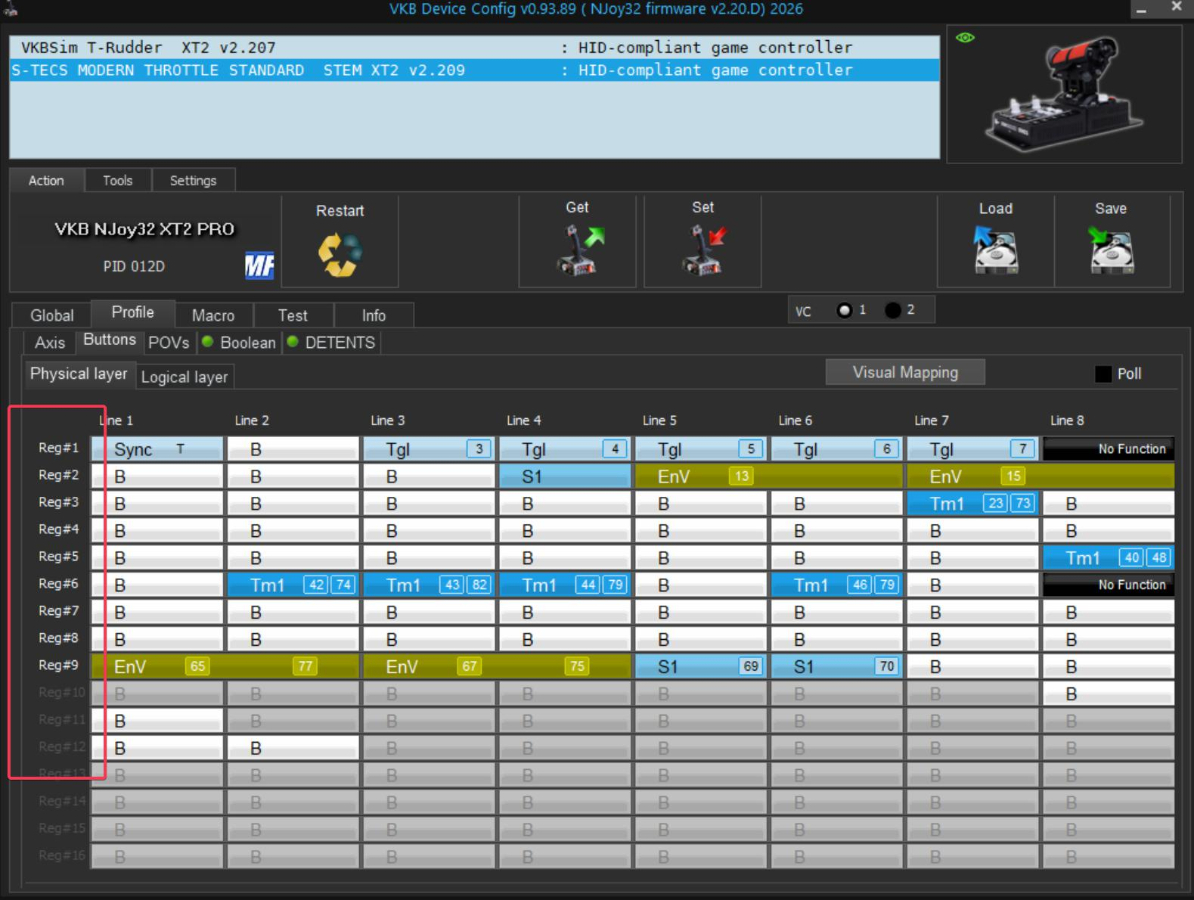Click the Sync cell in Reg#1
The height and width of the screenshot is (900, 1194).
point(158,449)
